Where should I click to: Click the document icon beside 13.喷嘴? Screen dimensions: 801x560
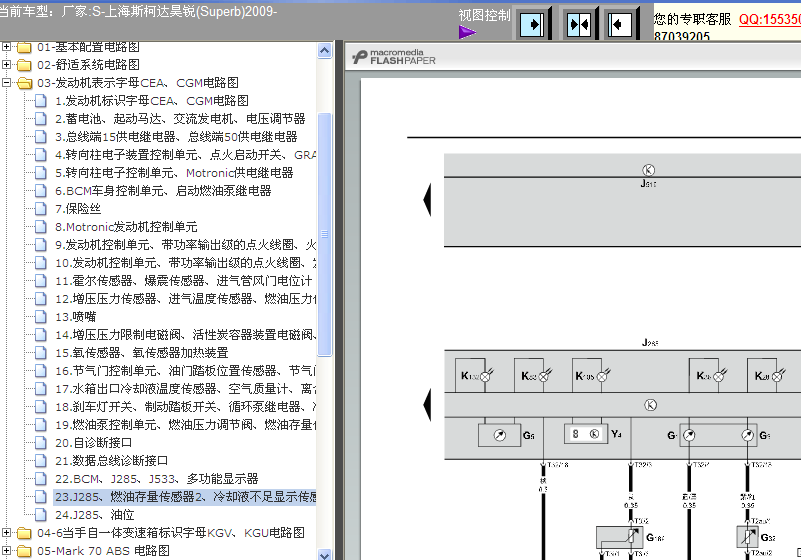click(41, 316)
